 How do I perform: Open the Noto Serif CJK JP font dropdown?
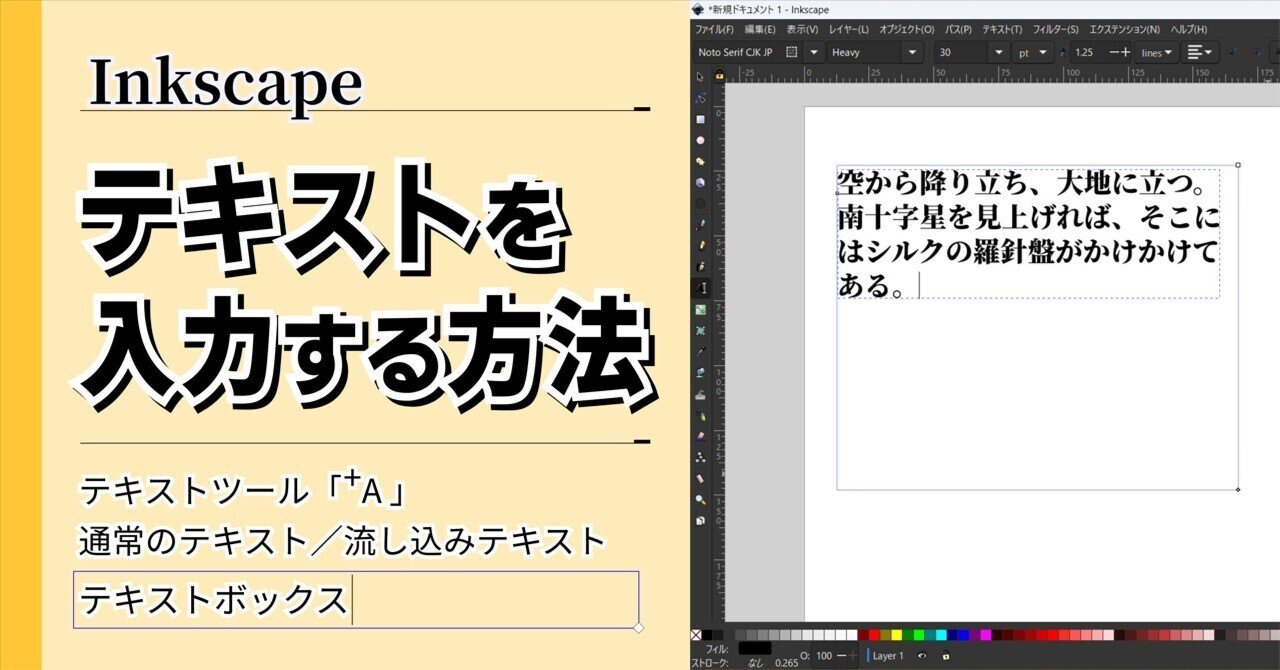812,52
